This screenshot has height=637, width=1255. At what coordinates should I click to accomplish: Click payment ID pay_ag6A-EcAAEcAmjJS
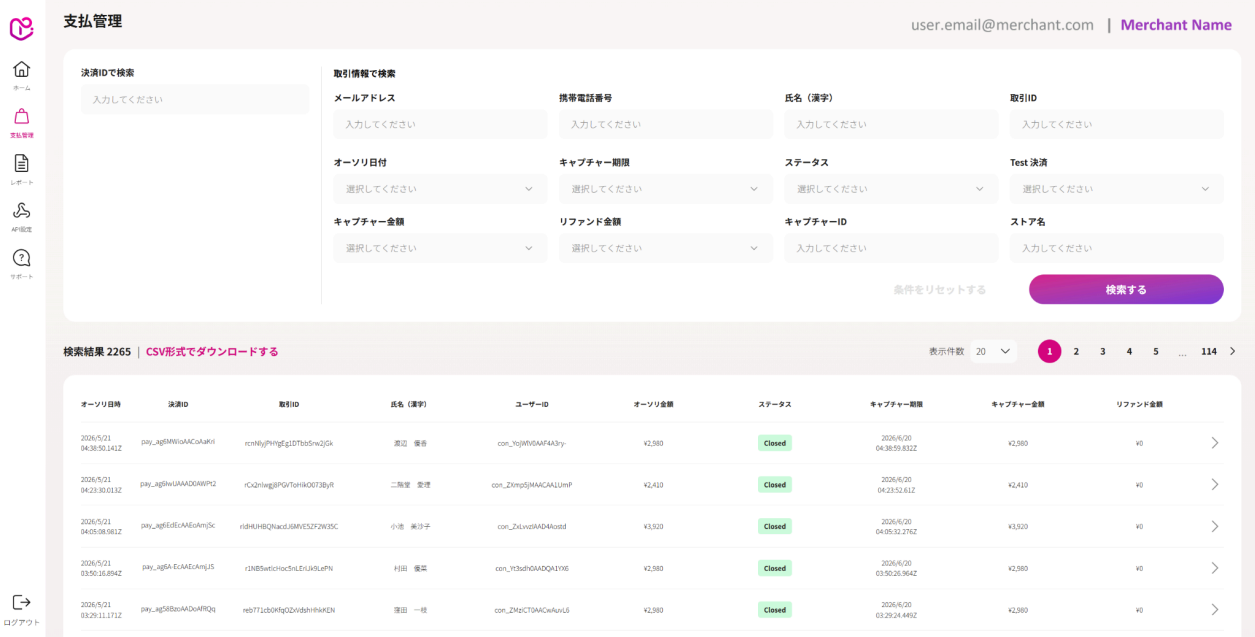point(178,566)
